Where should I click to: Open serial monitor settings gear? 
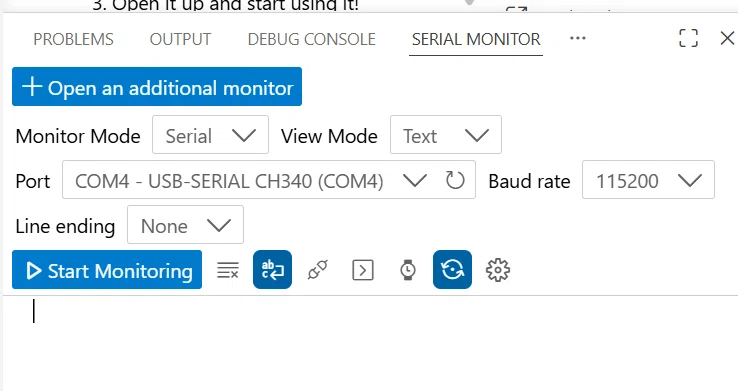click(497, 270)
